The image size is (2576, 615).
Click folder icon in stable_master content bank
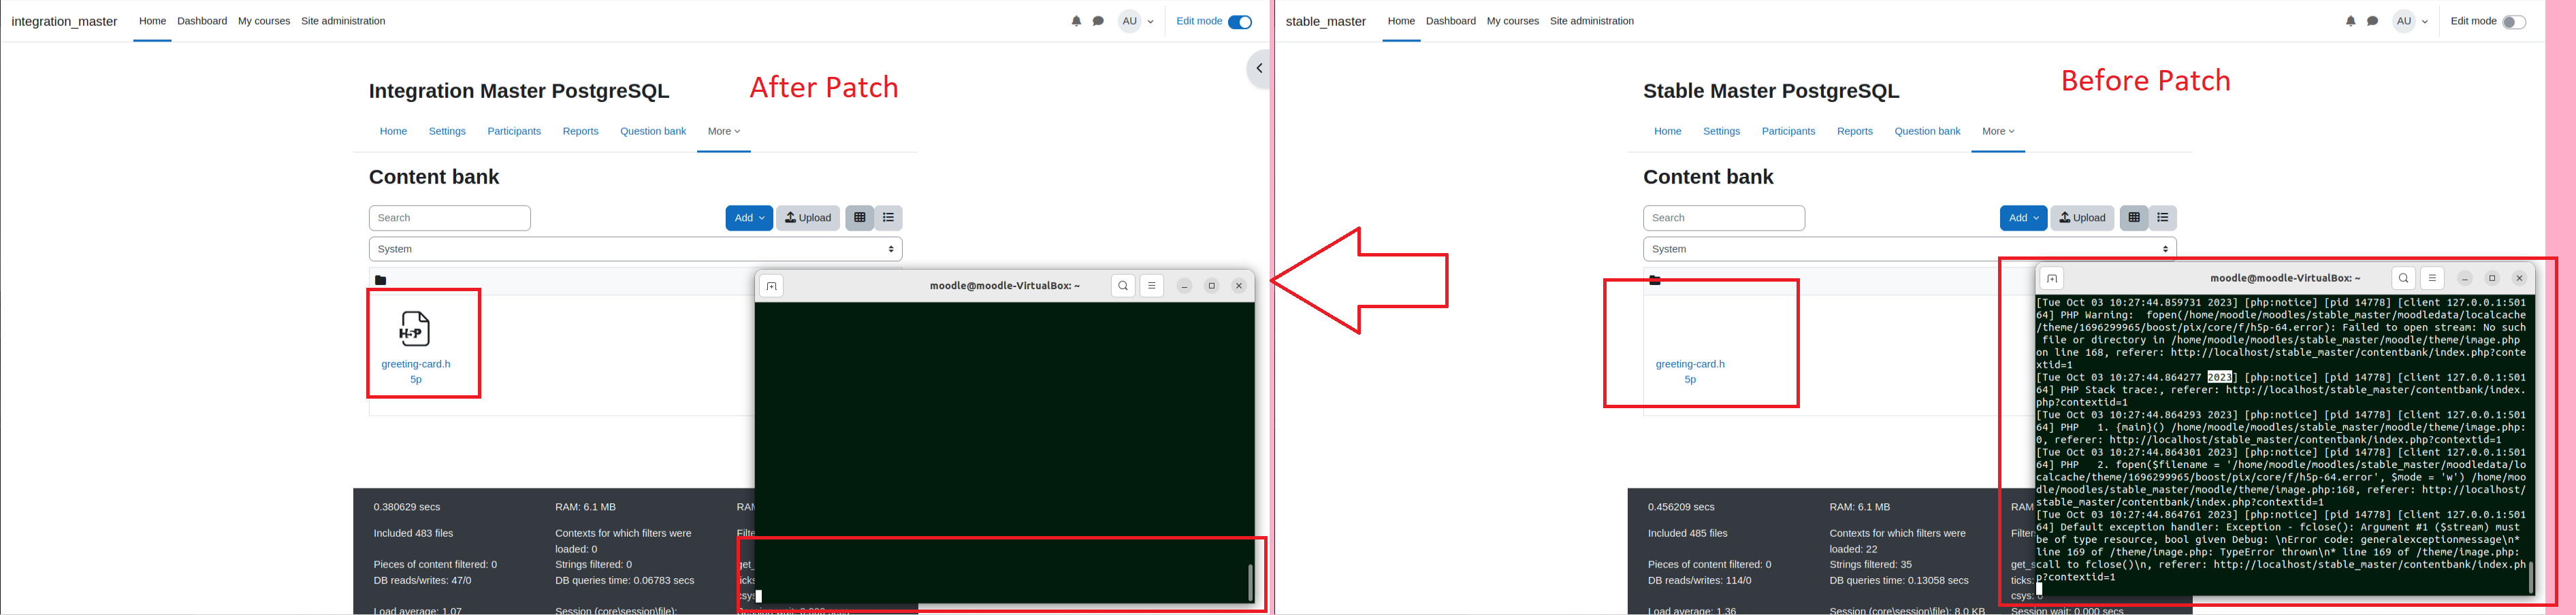[1655, 280]
